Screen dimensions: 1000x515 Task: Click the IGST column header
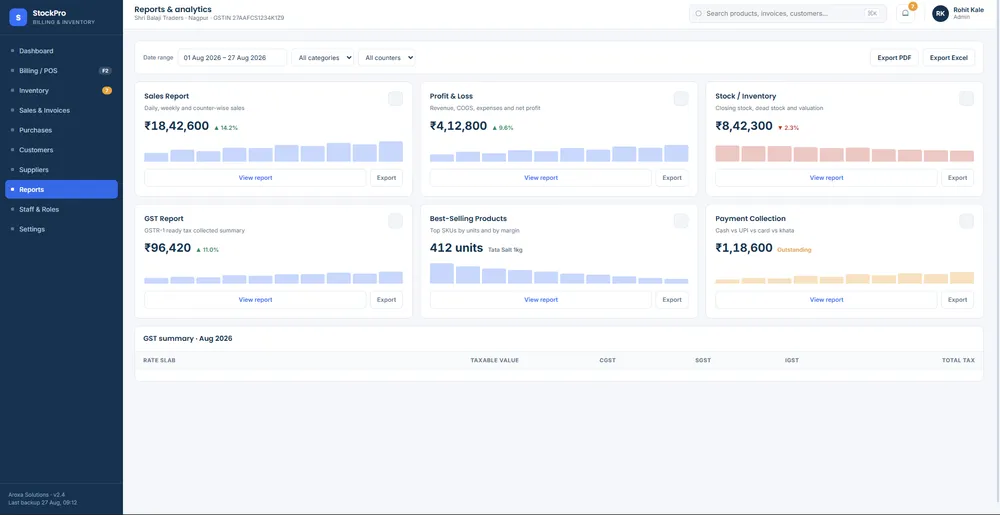tap(792, 361)
